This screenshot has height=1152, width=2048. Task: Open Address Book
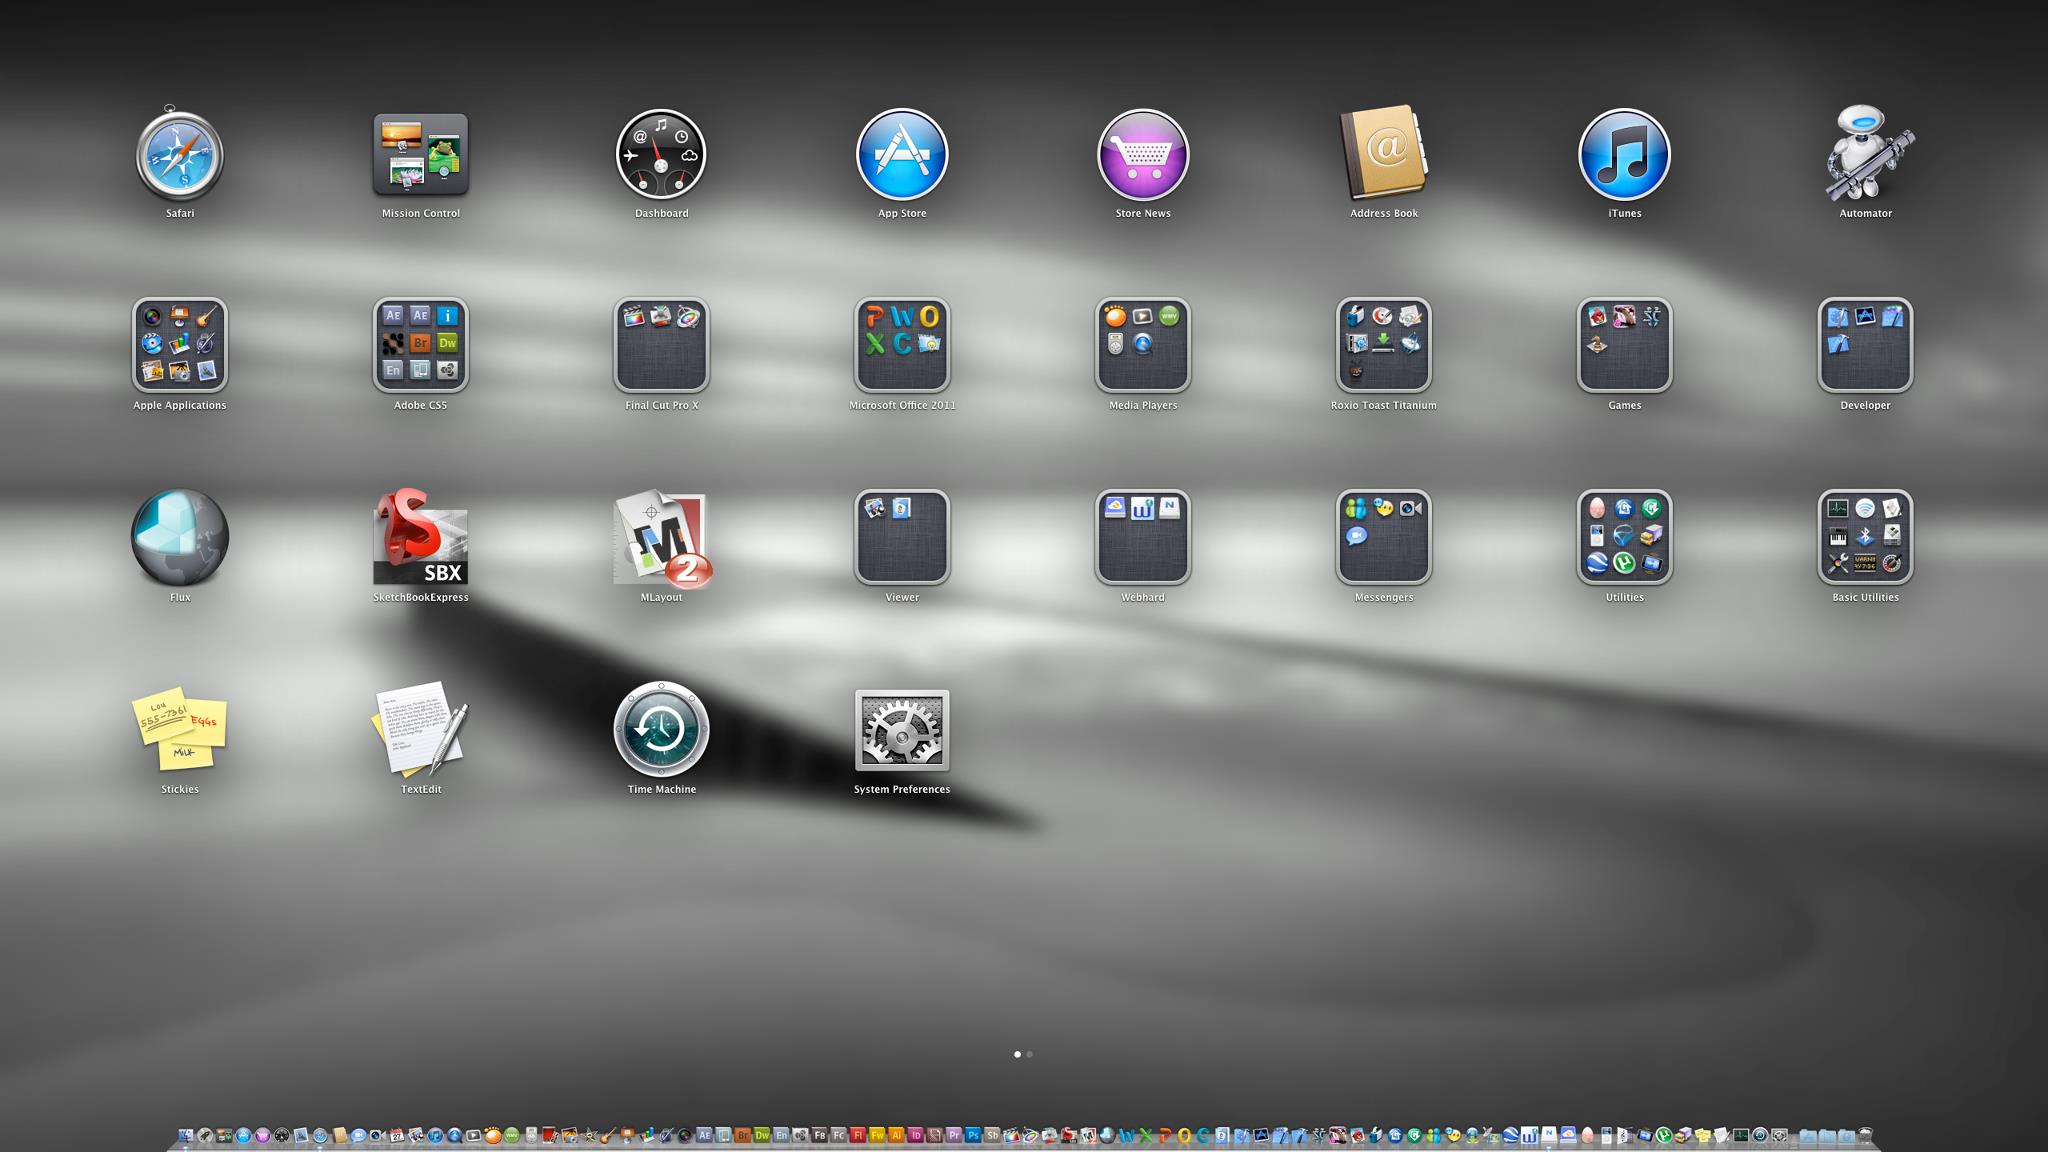click(1384, 156)
